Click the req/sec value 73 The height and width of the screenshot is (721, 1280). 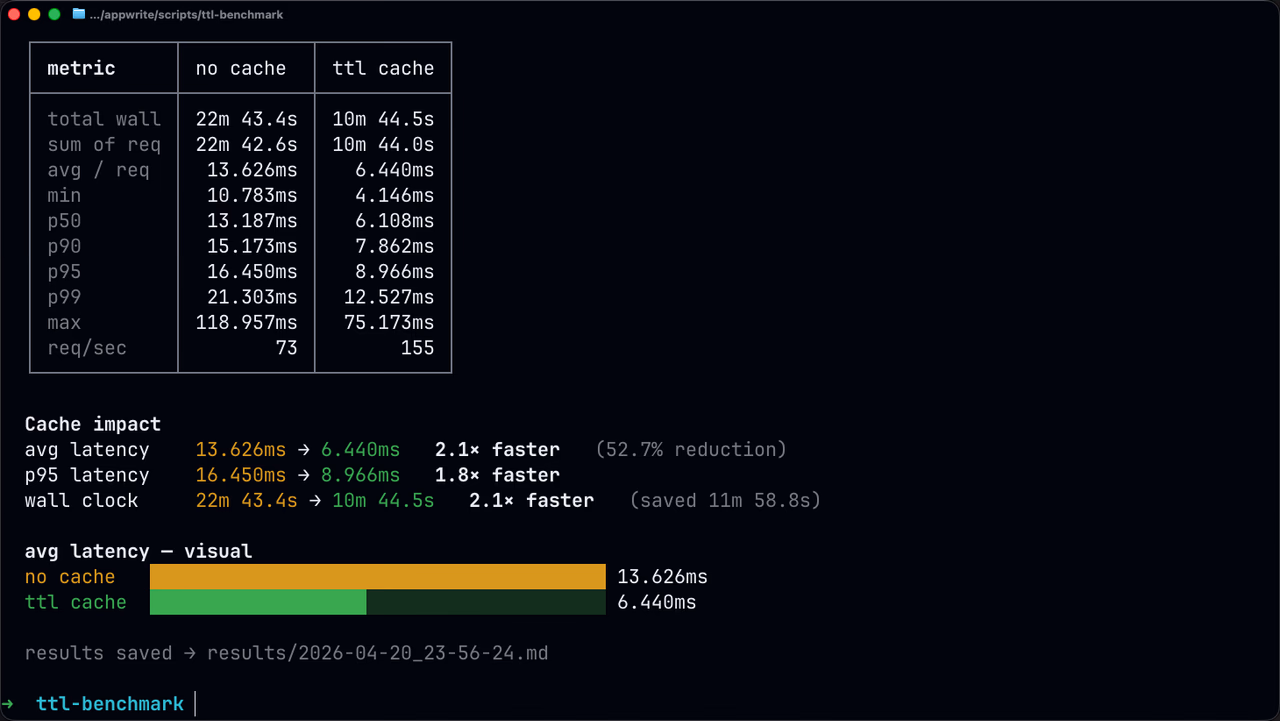click(x=287, y=348)
